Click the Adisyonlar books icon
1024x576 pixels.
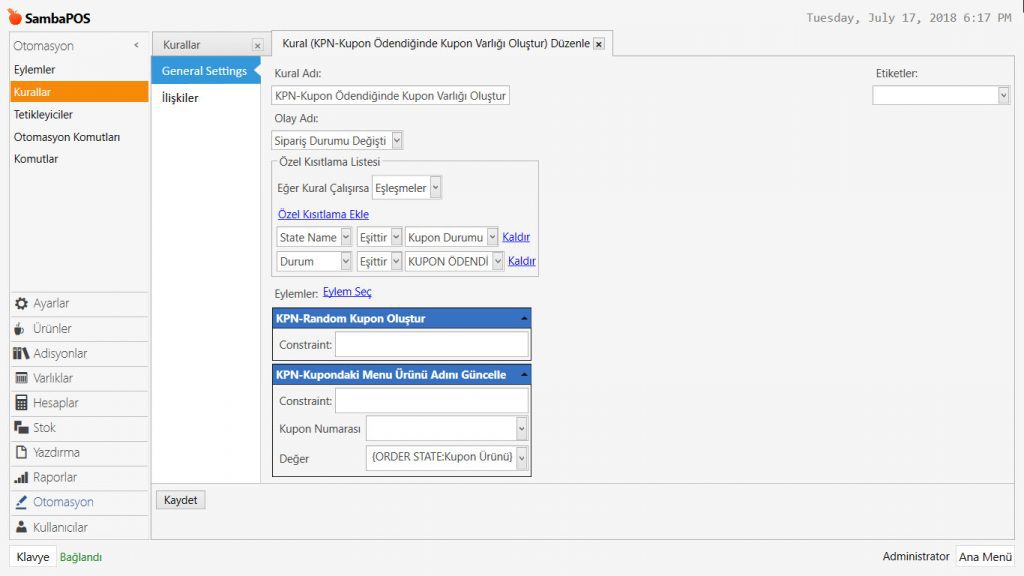click(21, 354)
